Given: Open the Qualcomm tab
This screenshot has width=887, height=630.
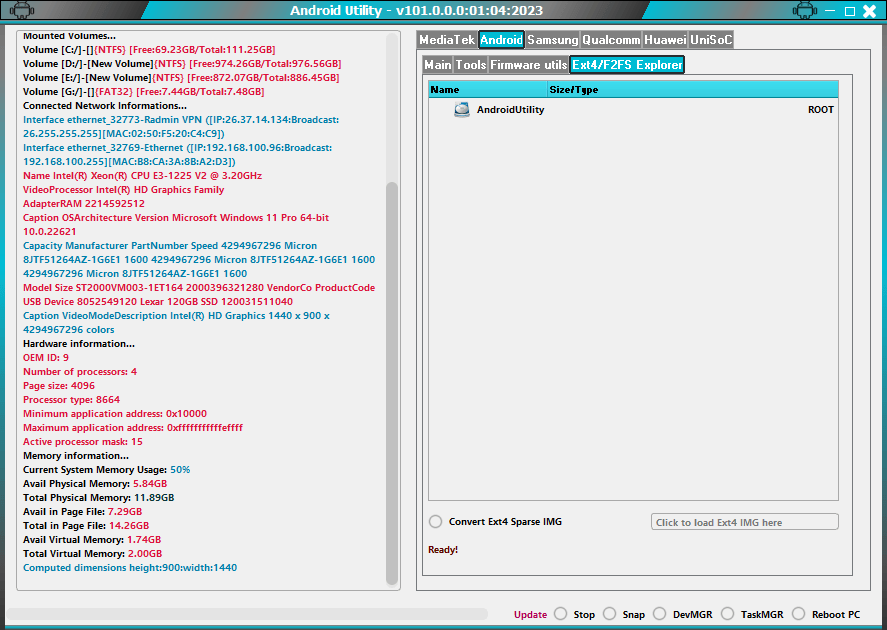Looking at the screenshot, I should pyautogui.click(x=610, y=41).
